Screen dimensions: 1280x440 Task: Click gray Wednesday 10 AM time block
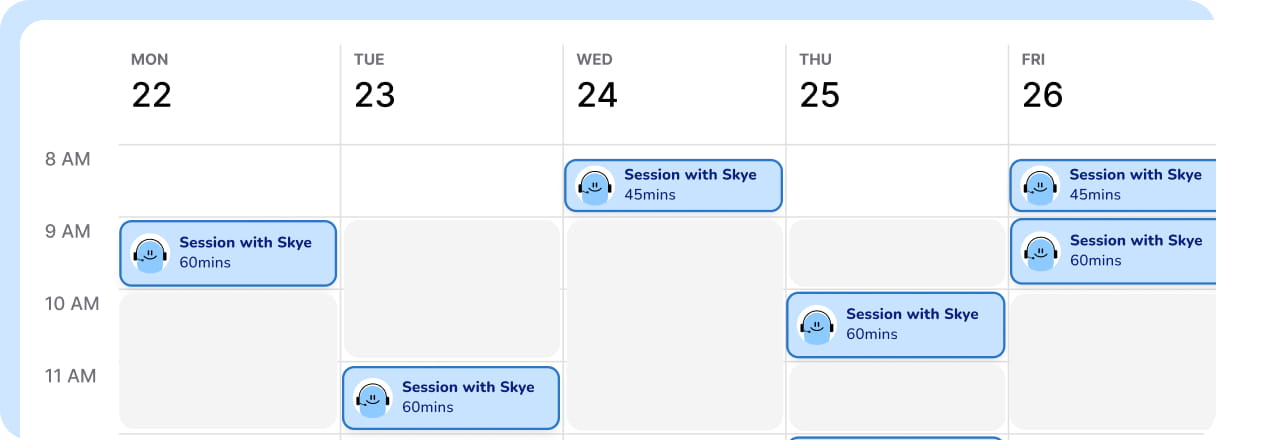674,325
